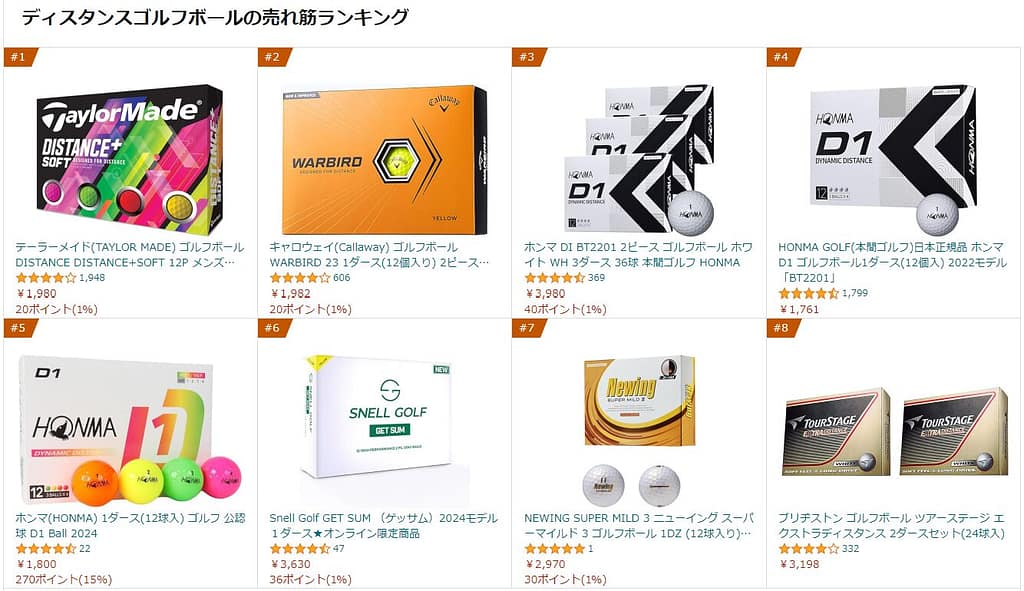Open the Honma D1 Ball 2024 title
This screenshot has width=1024, height=591.
130,525
